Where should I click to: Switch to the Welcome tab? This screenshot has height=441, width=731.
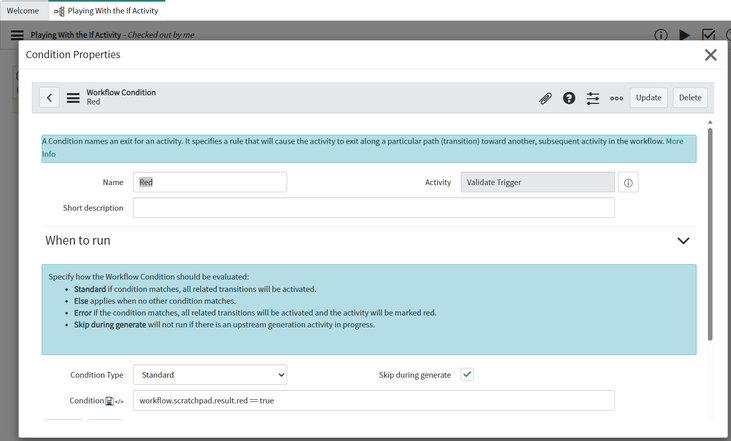point(23,11)
